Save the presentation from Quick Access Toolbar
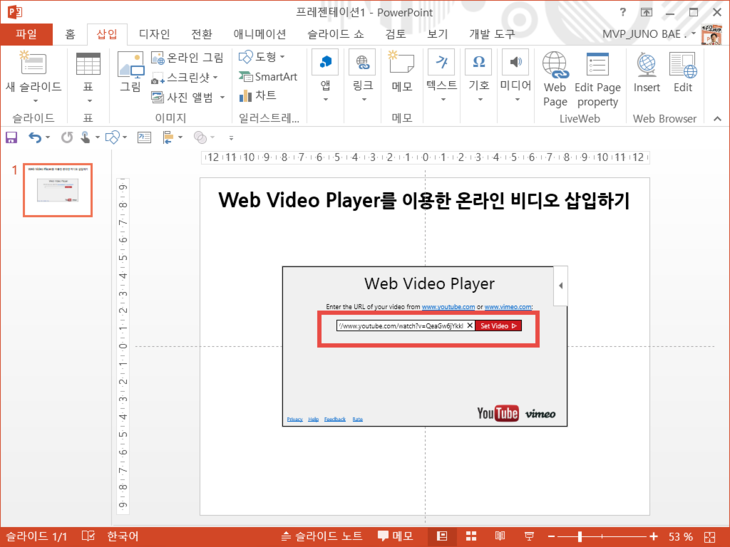Viewport: 730px width, 547px height. [x=11, y=137]
